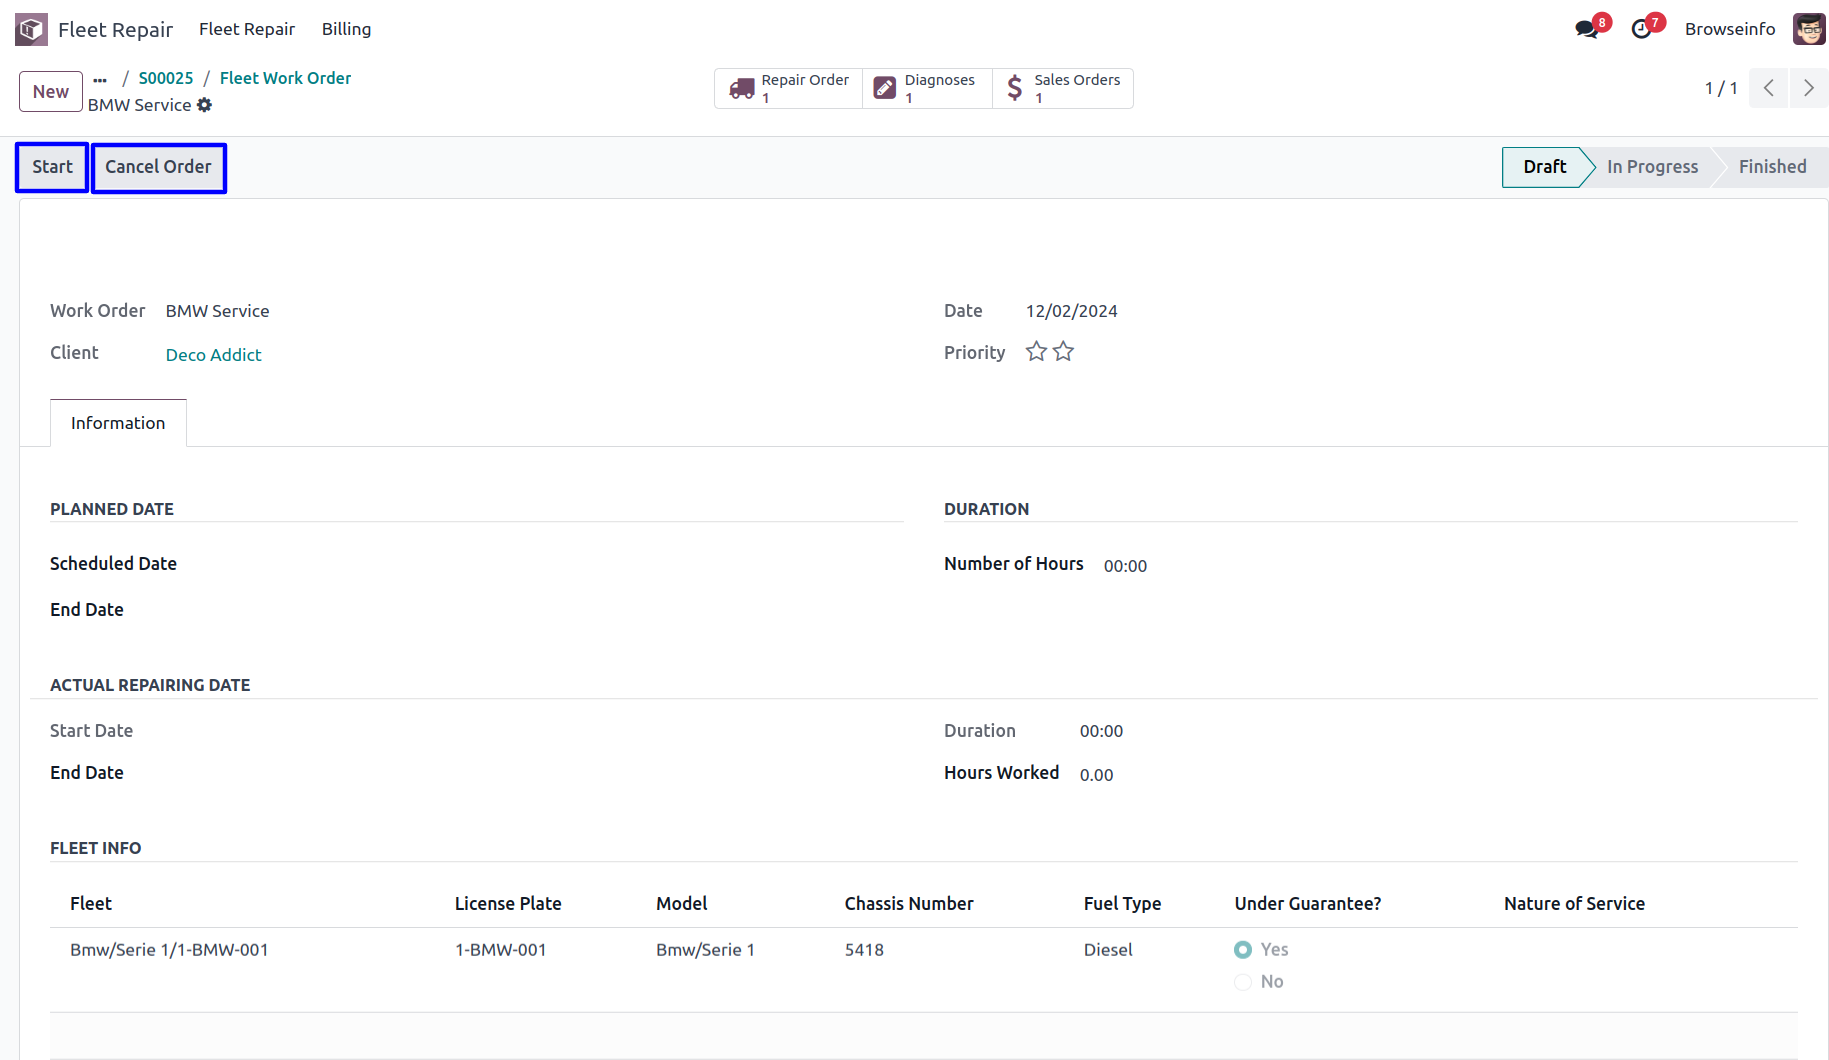This screenshot has height=1060, width=1829.
Task: Expand the breadcrumb ellipsis menu
Action: pyautogui.click(x=100, y=79)
